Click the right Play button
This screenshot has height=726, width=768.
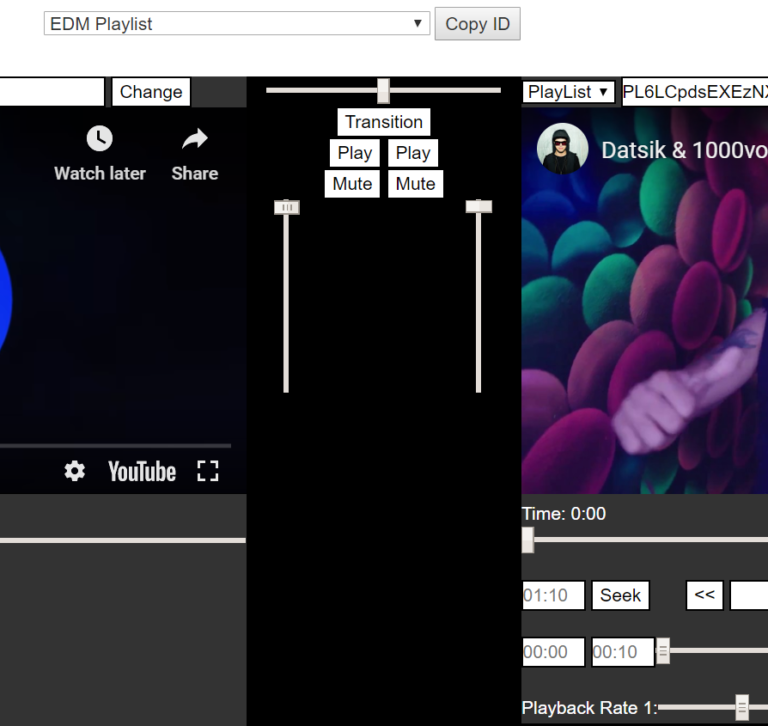coord(413,153)
